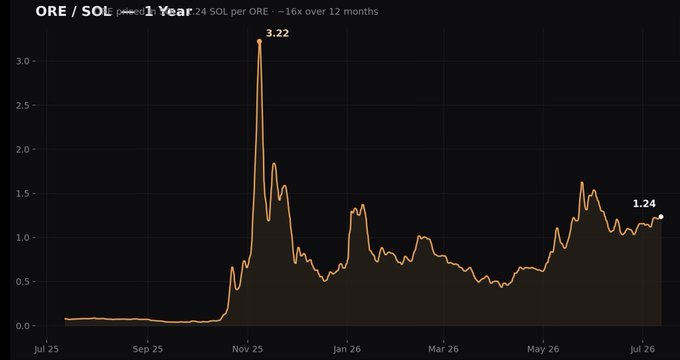Click the Jan 26 x-axis label
Image resolution: width=680 pixels, height=360 pixels.
[x=347, y=349]
